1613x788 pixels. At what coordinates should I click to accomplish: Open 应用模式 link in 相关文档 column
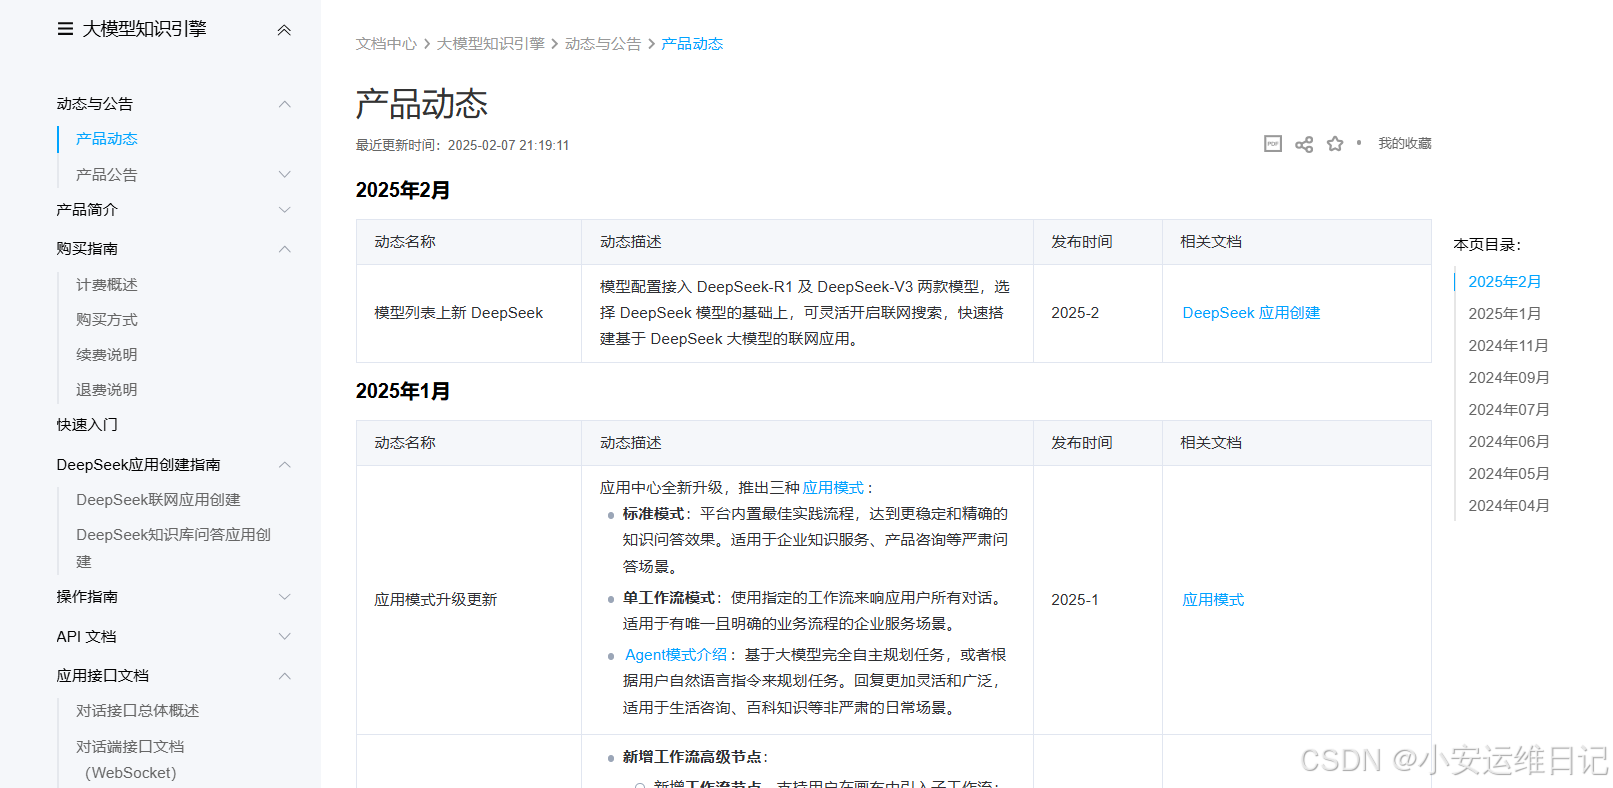point(1213,600)
